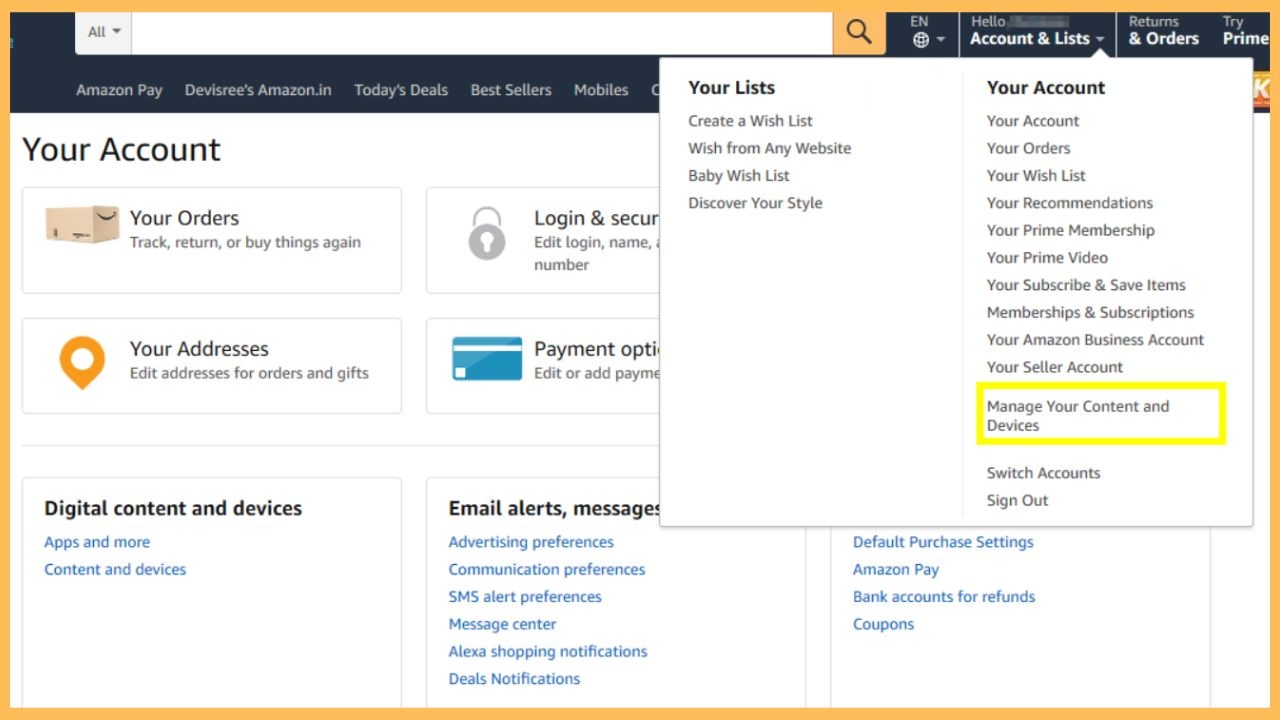Select Sign Out from account menu

pos(1017,500)
